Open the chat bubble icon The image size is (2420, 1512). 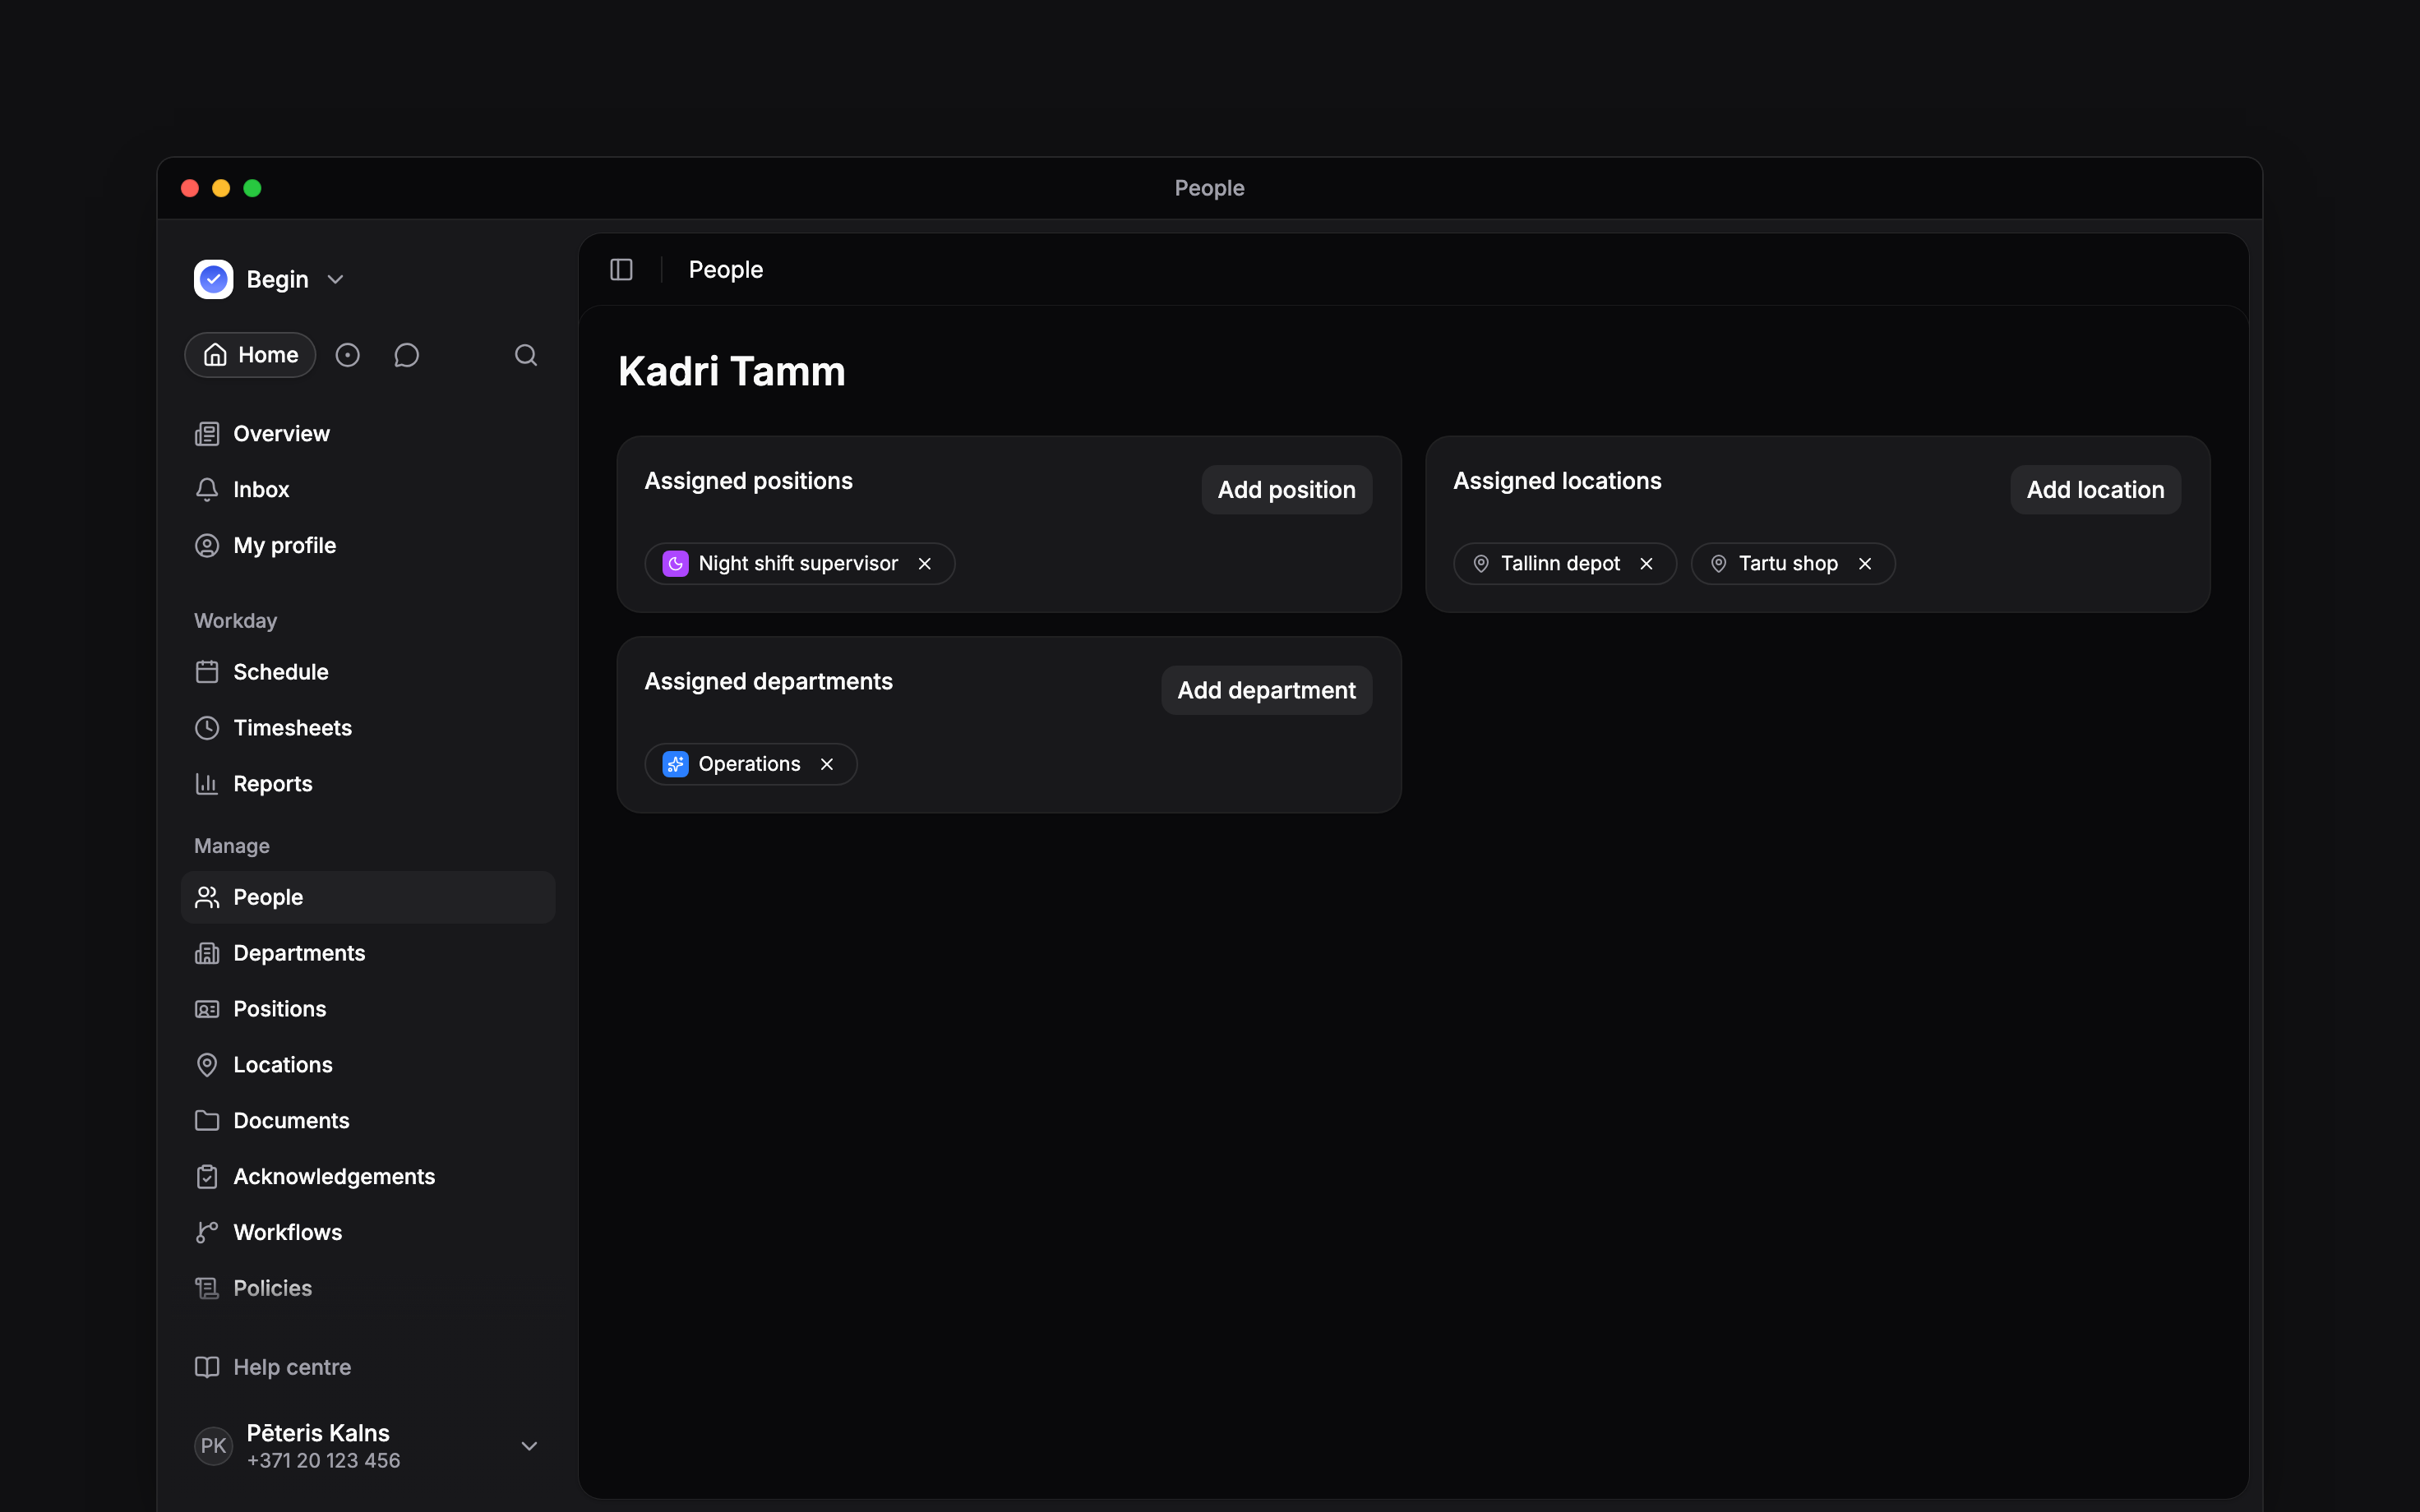point(406,355)
